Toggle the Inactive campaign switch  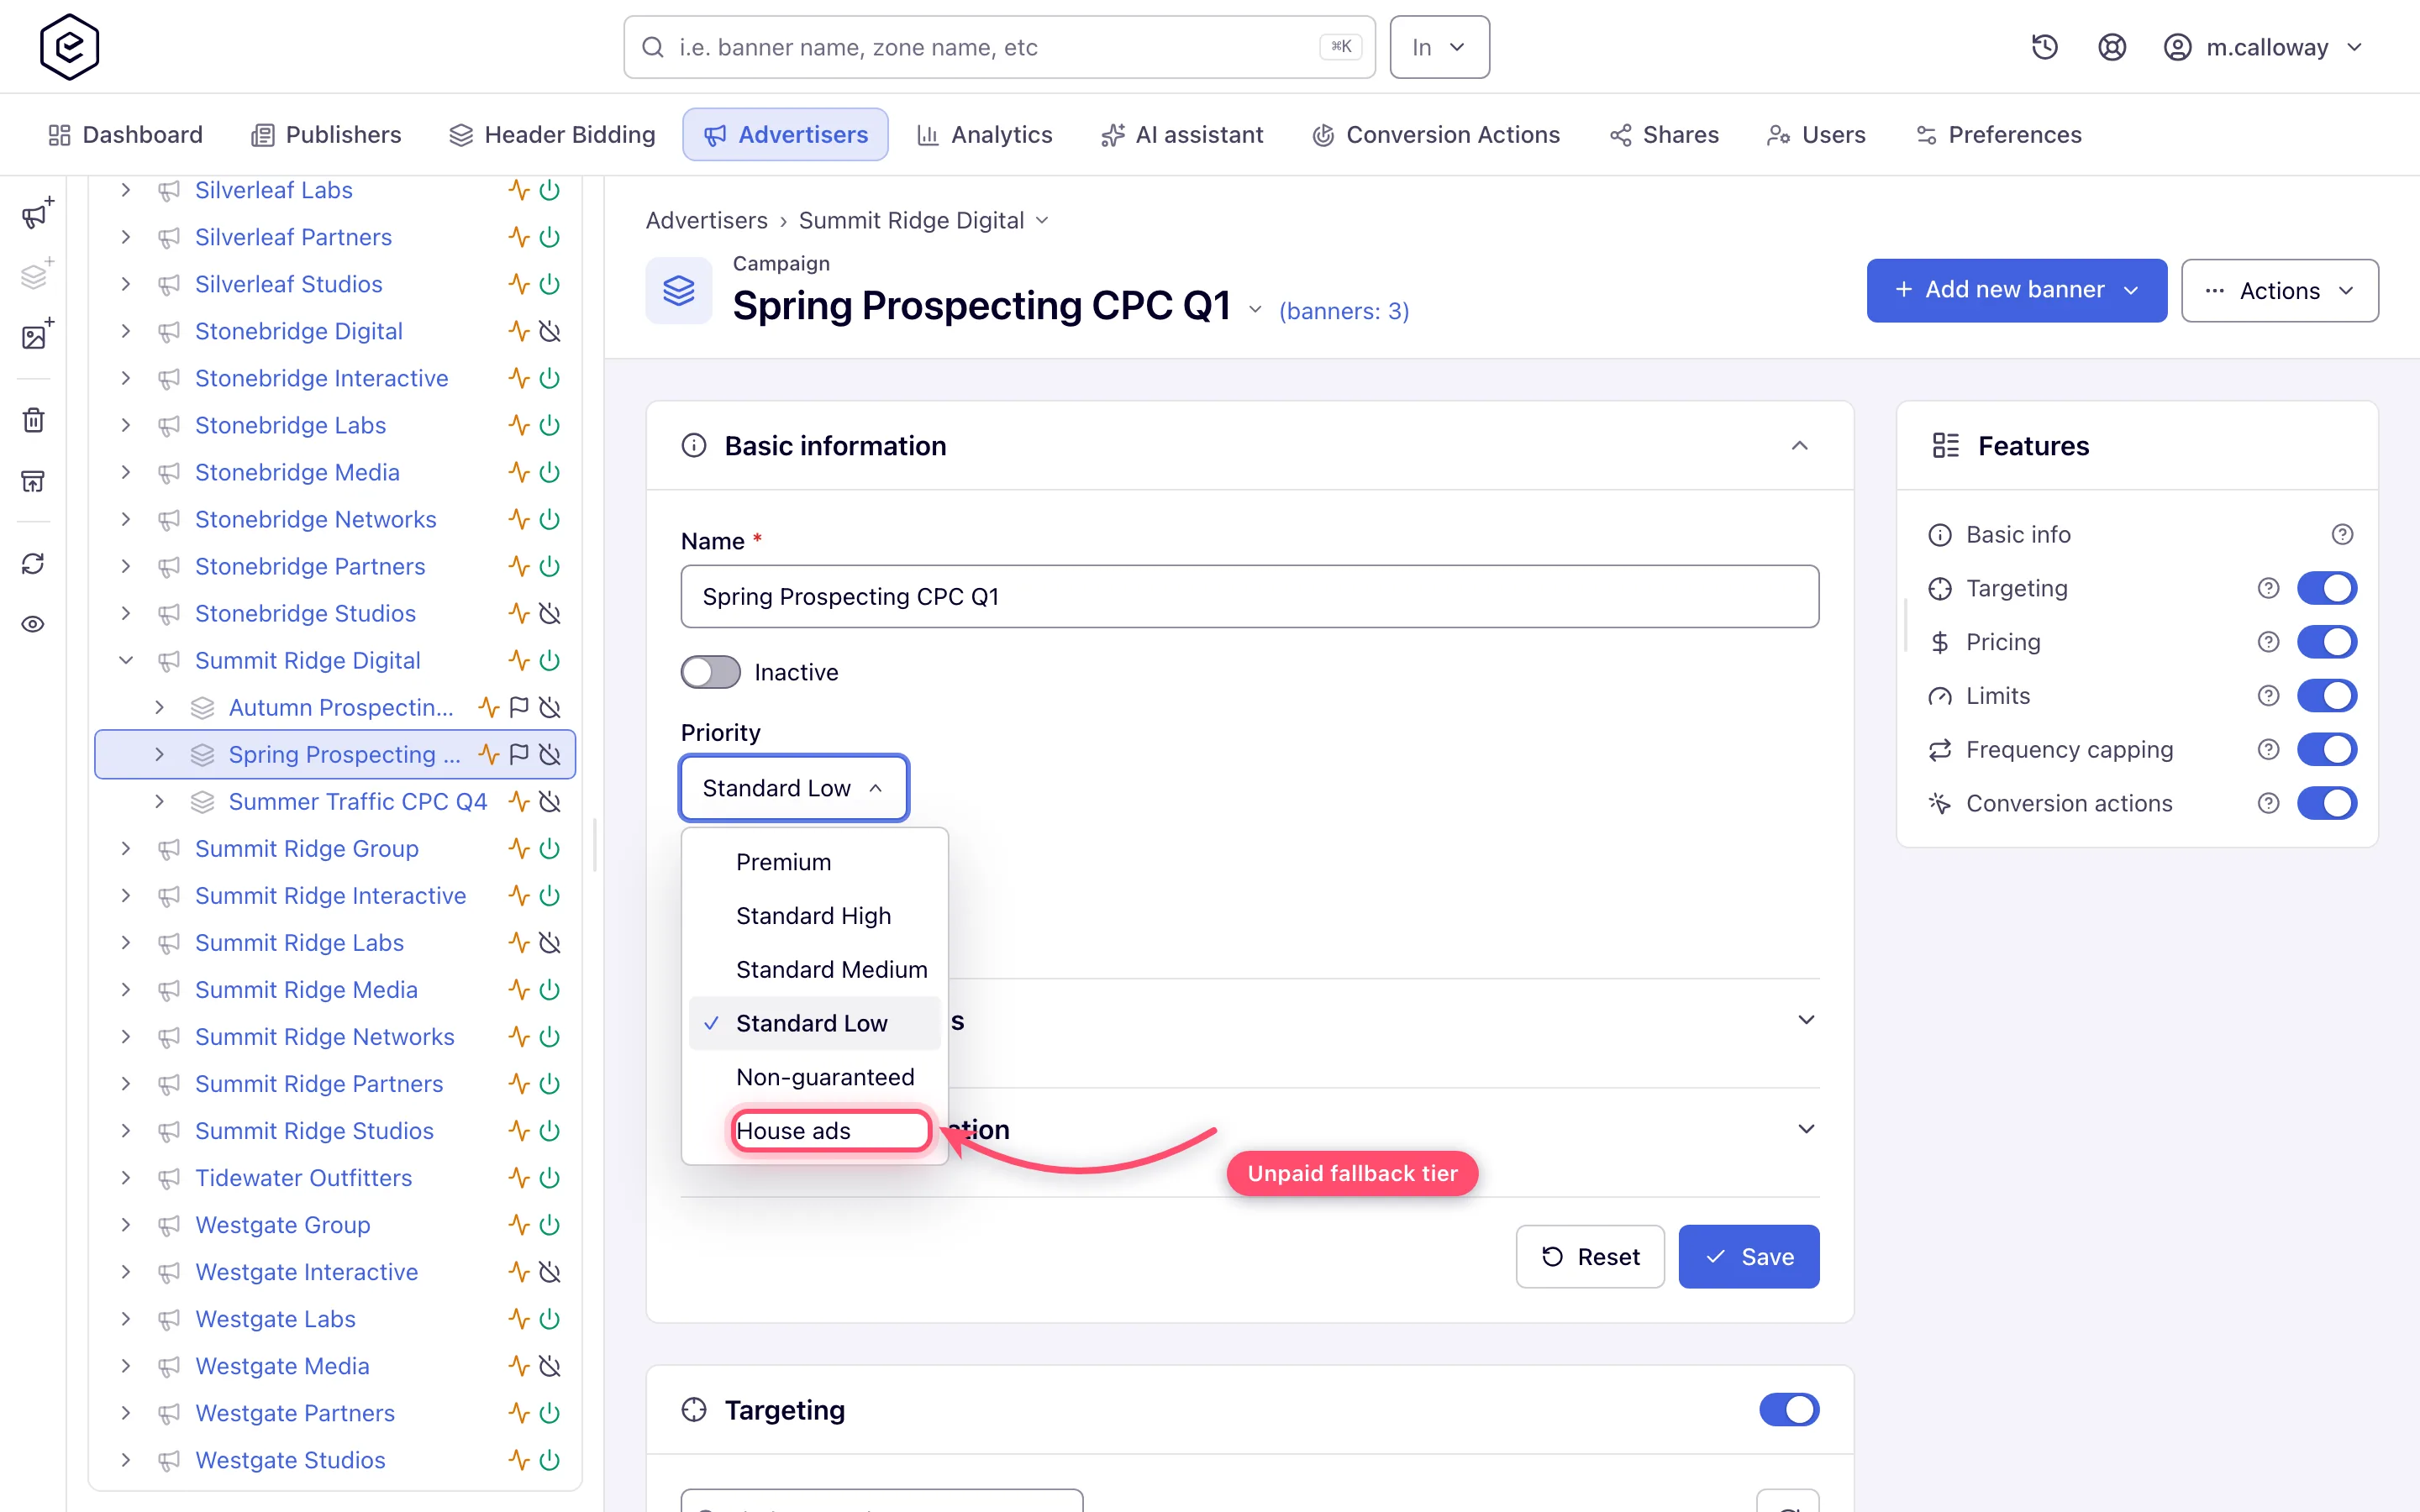[x=711, y=672]
